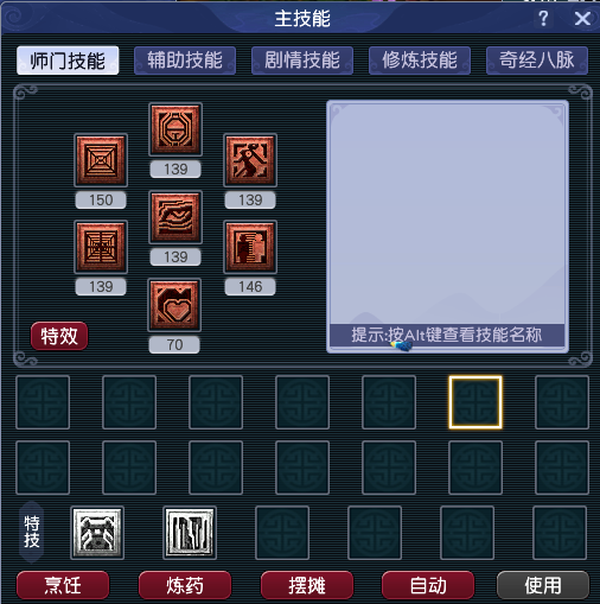Select the concentric squares skill icon level 150
Viewport: 600px width, 604px height.
coord(101,160)
